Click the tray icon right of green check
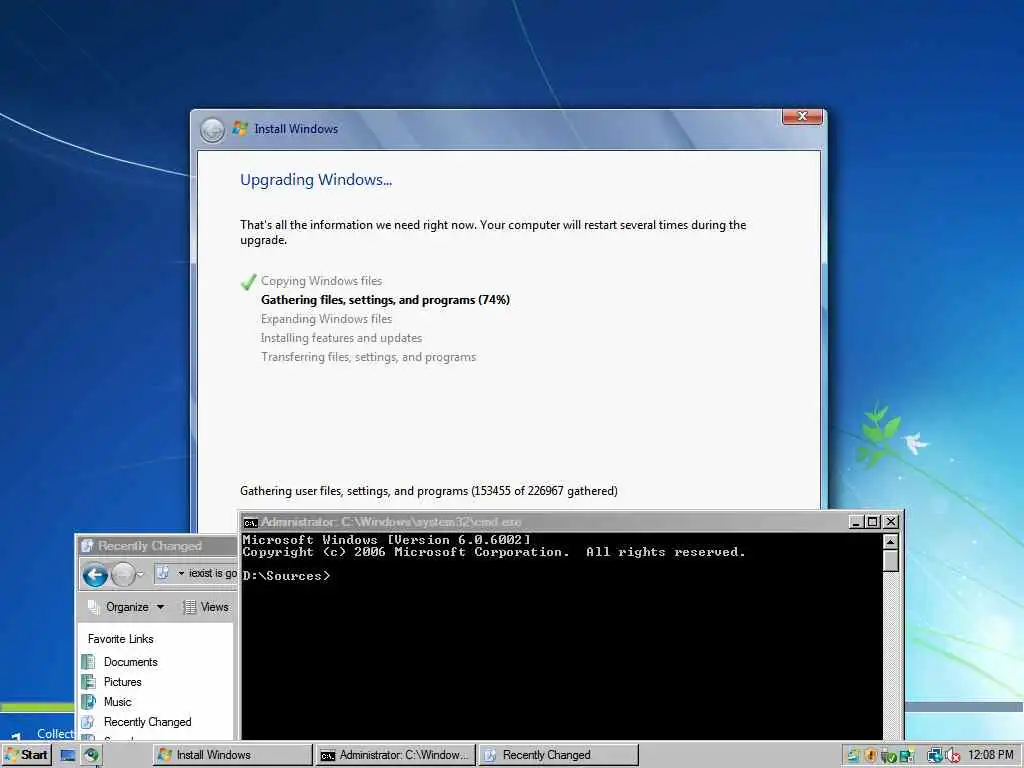The height and width of the screenshot is (768, 1024). (907, 756)
